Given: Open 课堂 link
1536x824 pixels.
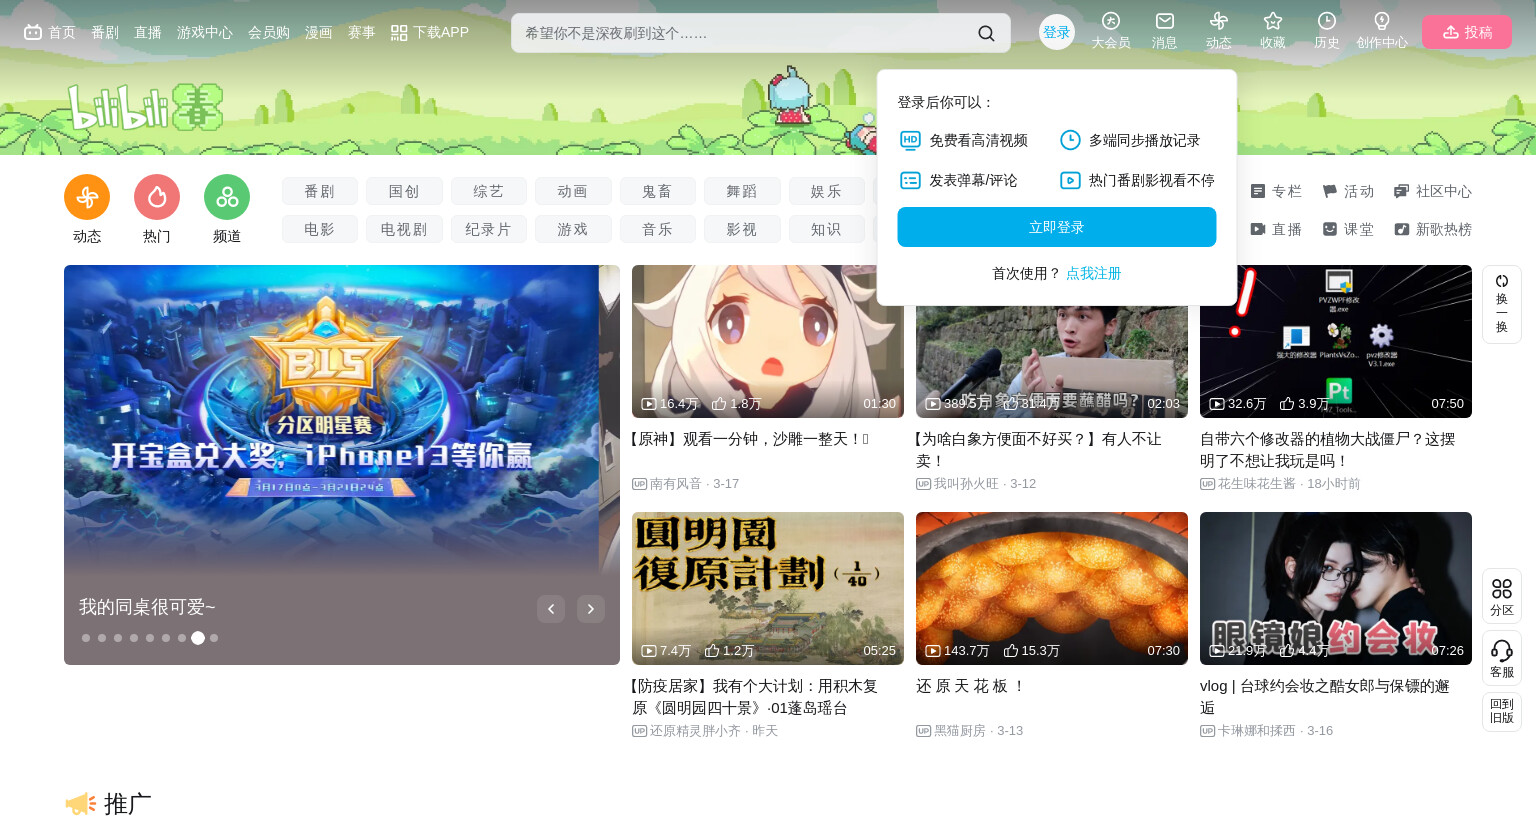Looking at the screenshot, I should [x=1348, y=229].
